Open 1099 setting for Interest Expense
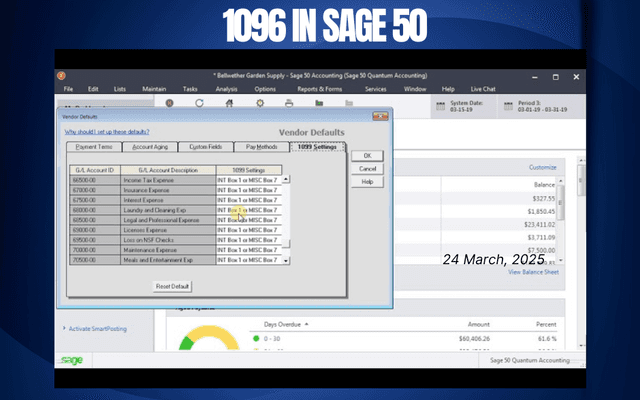Screen dimensions: 640x400 pos(249,200)
